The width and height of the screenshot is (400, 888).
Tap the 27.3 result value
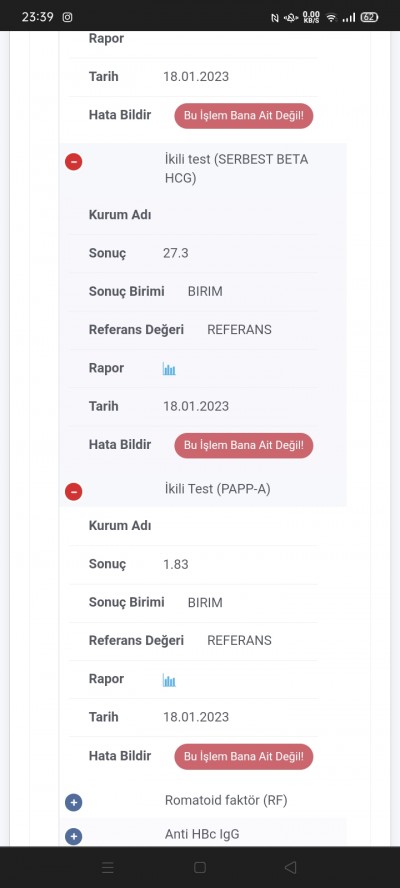176,253
